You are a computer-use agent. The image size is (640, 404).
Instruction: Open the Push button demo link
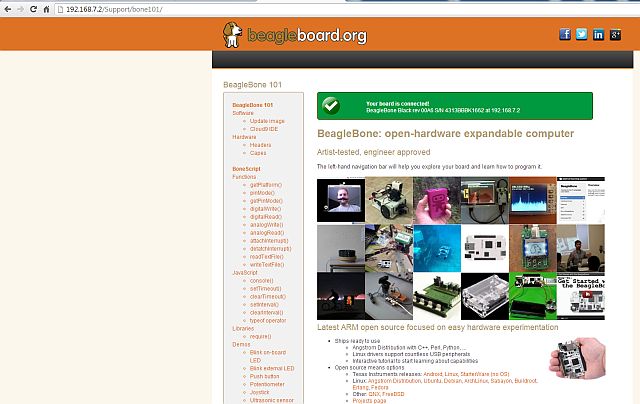(x=264, y=376)
